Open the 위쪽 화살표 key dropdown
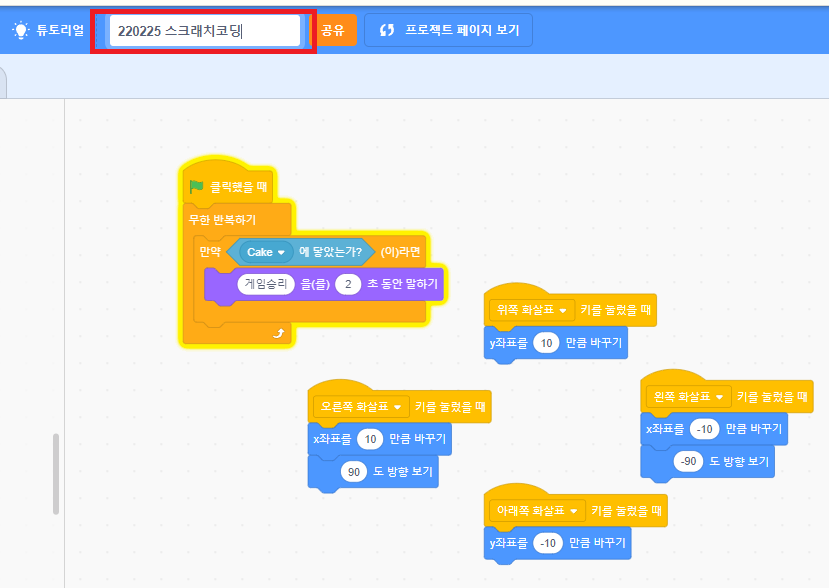 [530, 311]
